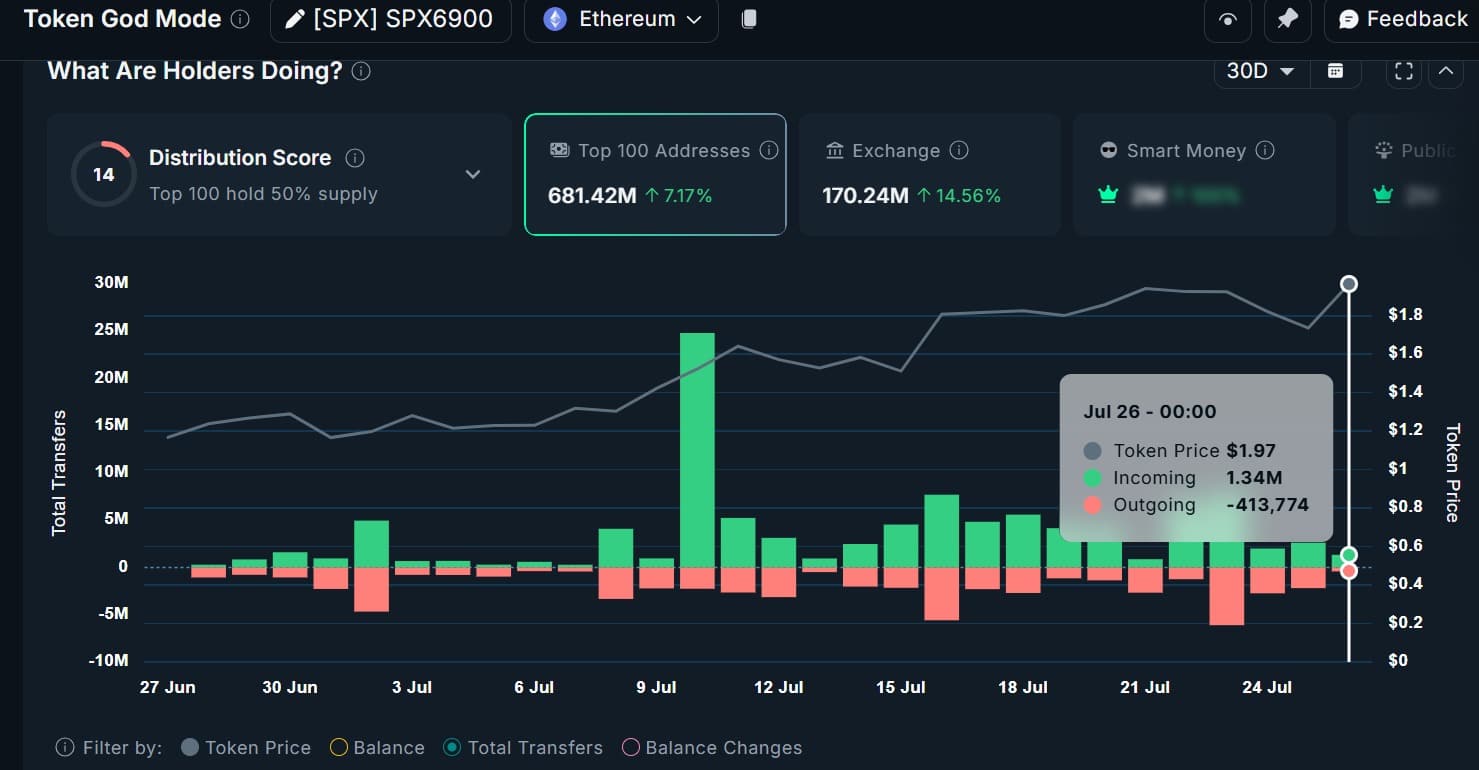Click info icon next to Token God Mode
Screen dimensions: 1479x770
[x=240, y=19]
